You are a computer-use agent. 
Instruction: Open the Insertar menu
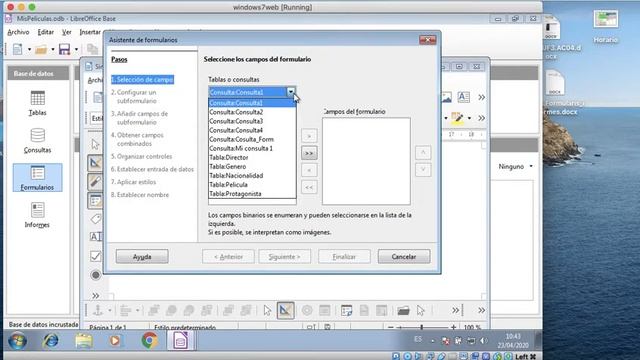pyautogui.click(x=90, y=32)
